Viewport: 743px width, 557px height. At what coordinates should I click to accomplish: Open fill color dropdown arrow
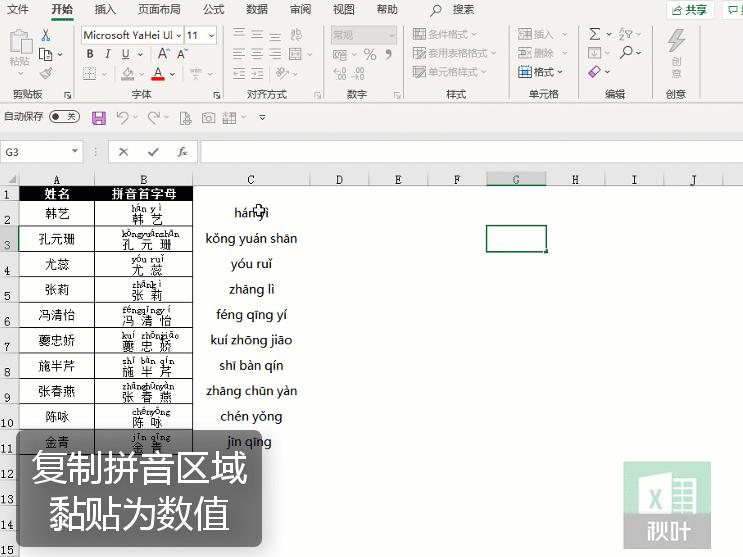[142, 74]
